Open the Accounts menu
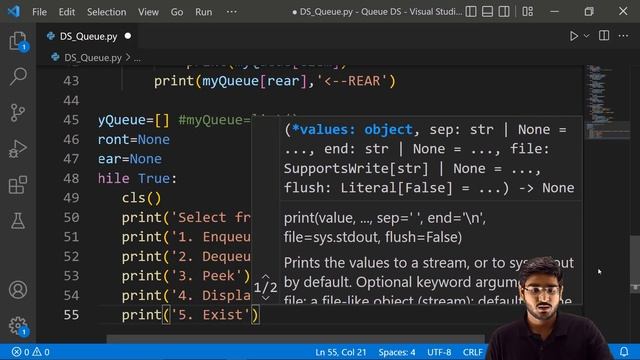Viewport: 640px width, 360px height. coord(18,290)
